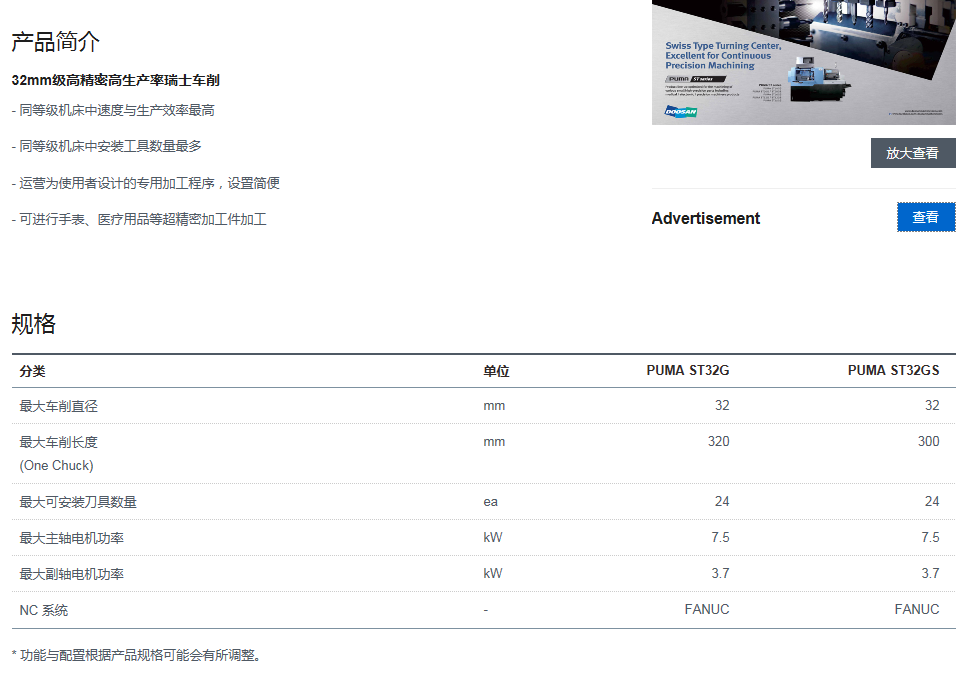Select the NC 系统 row label
Screen dimensions: 964x679
pos(44,610)
